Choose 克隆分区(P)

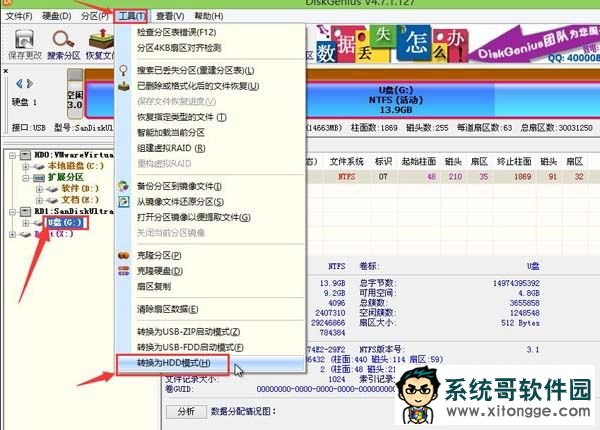pyautogui.click(x=159, y=255)
